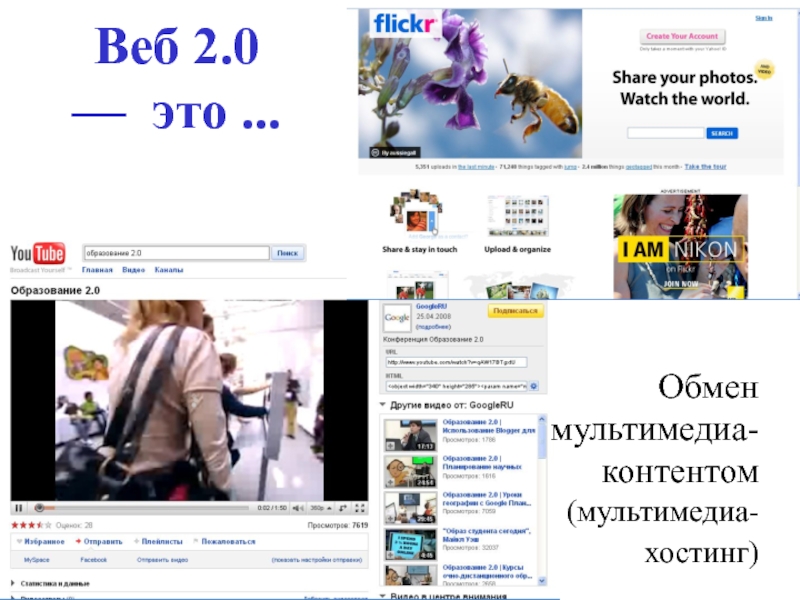800x600 pixels.
Task: Open the Уроки географии с Google video
Action: [x=487, y=499]
